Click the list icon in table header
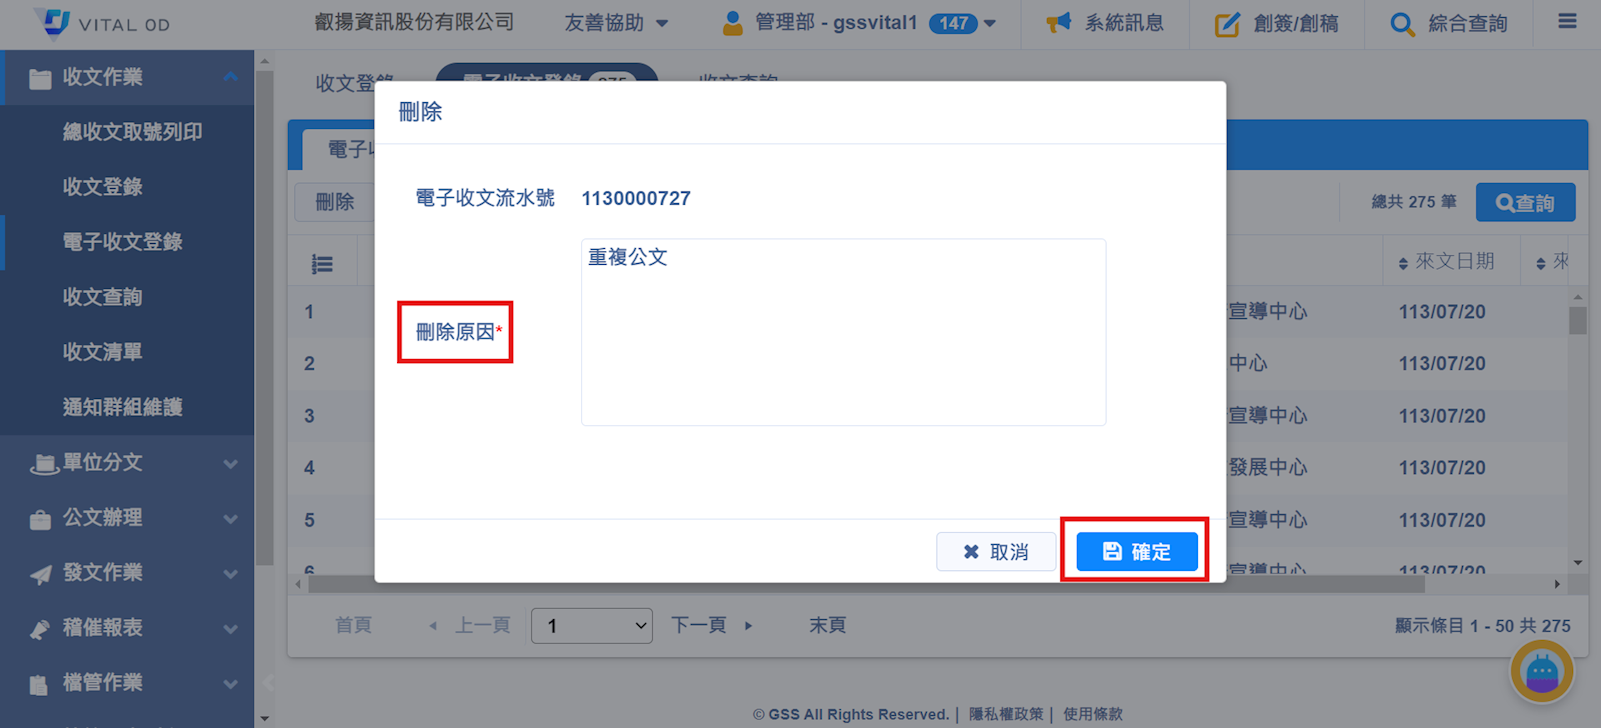The width and height of the screenshot is (1601, 728). coord(322,264)
